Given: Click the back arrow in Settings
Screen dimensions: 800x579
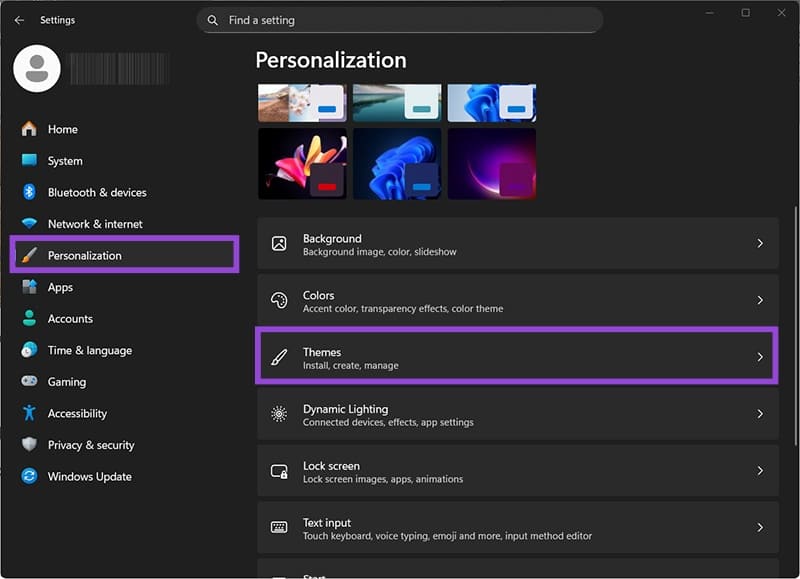Looking at the screenshot, I should click(19, 20).
